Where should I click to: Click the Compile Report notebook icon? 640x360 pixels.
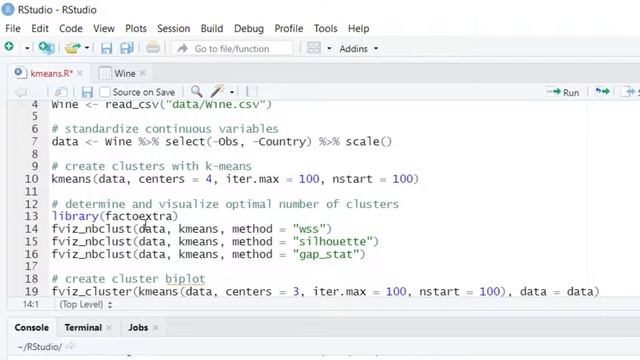click(252, 92)
